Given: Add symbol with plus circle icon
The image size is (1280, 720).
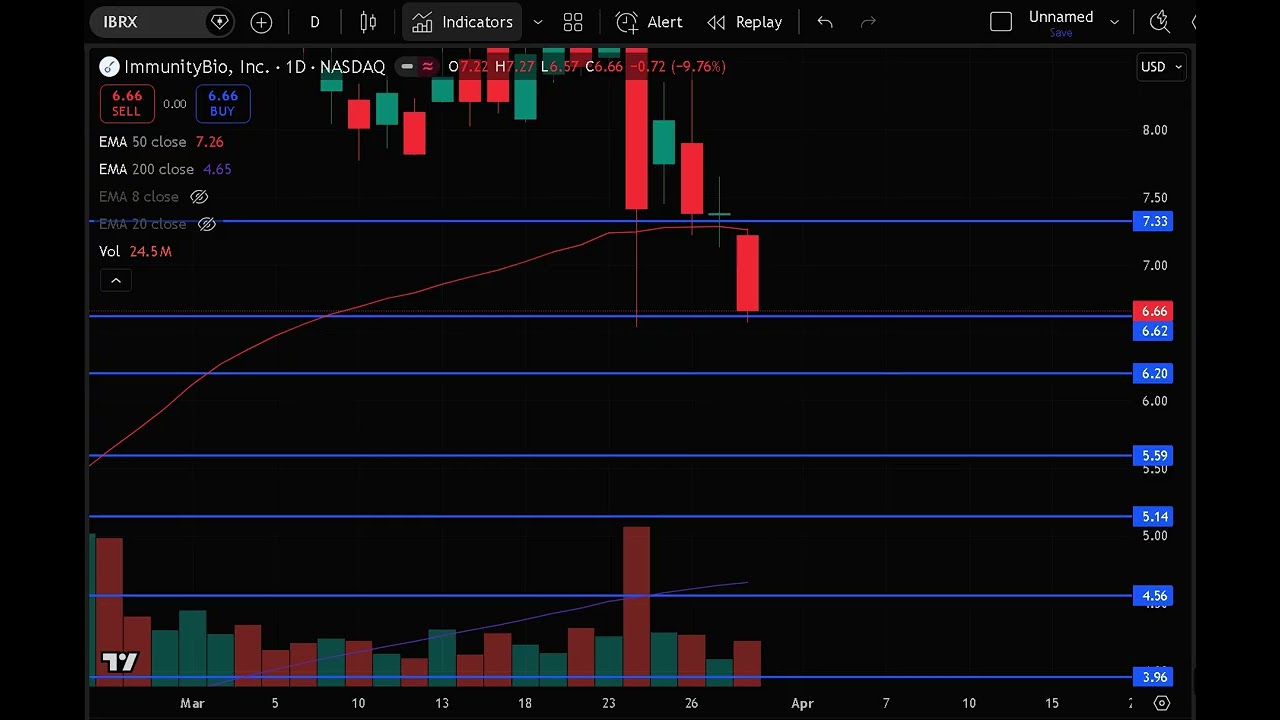Looking at the screenshot, I should [x=261, y=22].
